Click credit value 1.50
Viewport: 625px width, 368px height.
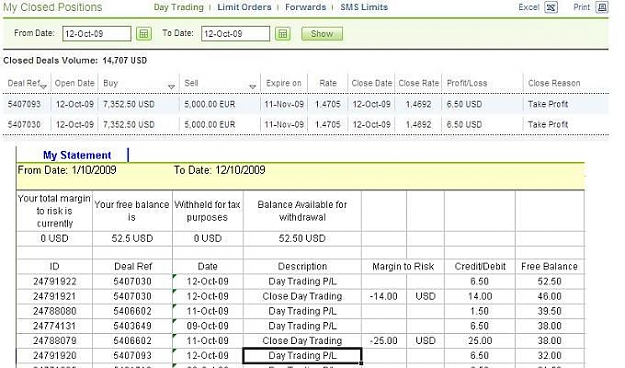click(x=479, y=311)
